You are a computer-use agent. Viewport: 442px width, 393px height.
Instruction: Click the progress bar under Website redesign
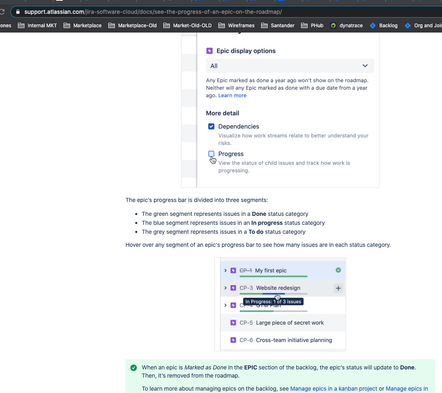tap(273, 294)
